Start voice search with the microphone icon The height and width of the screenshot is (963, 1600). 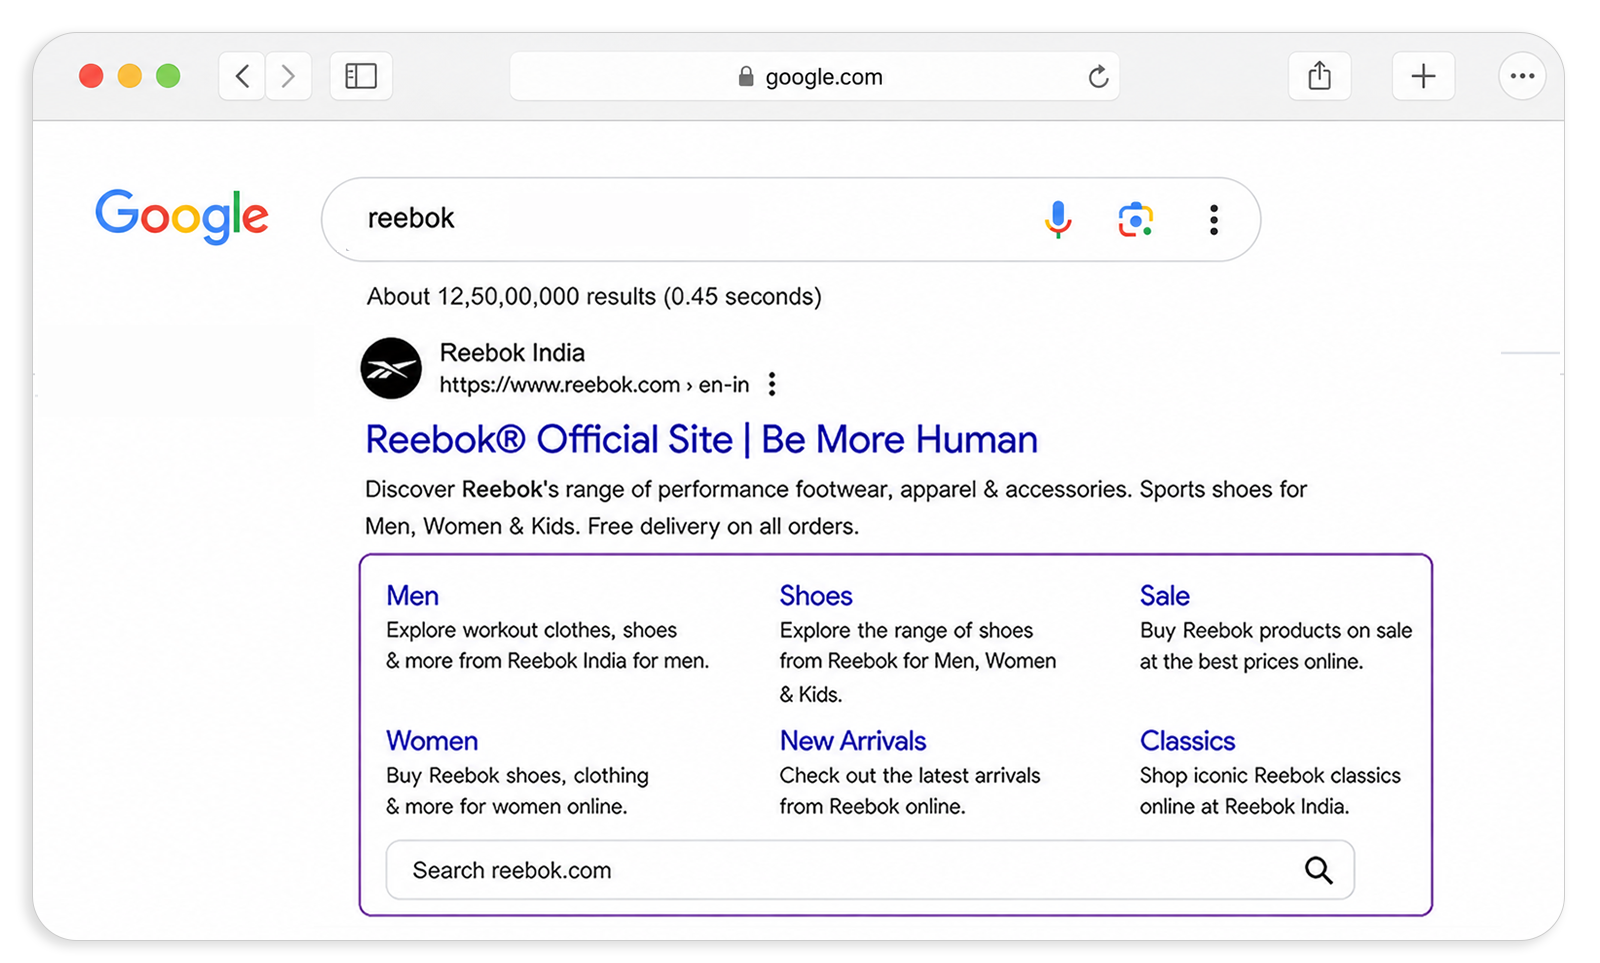pyautogui.click(x=1058, y=219)
